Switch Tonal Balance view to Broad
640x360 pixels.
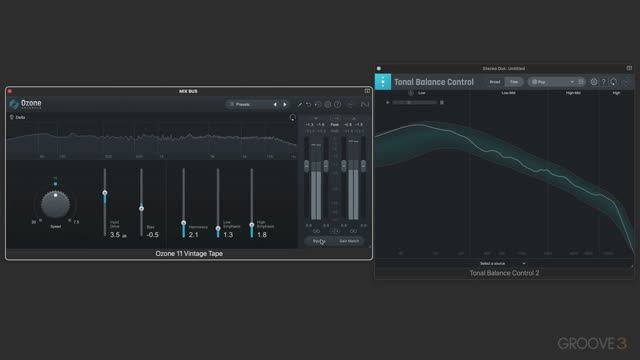tap(495, 82)
